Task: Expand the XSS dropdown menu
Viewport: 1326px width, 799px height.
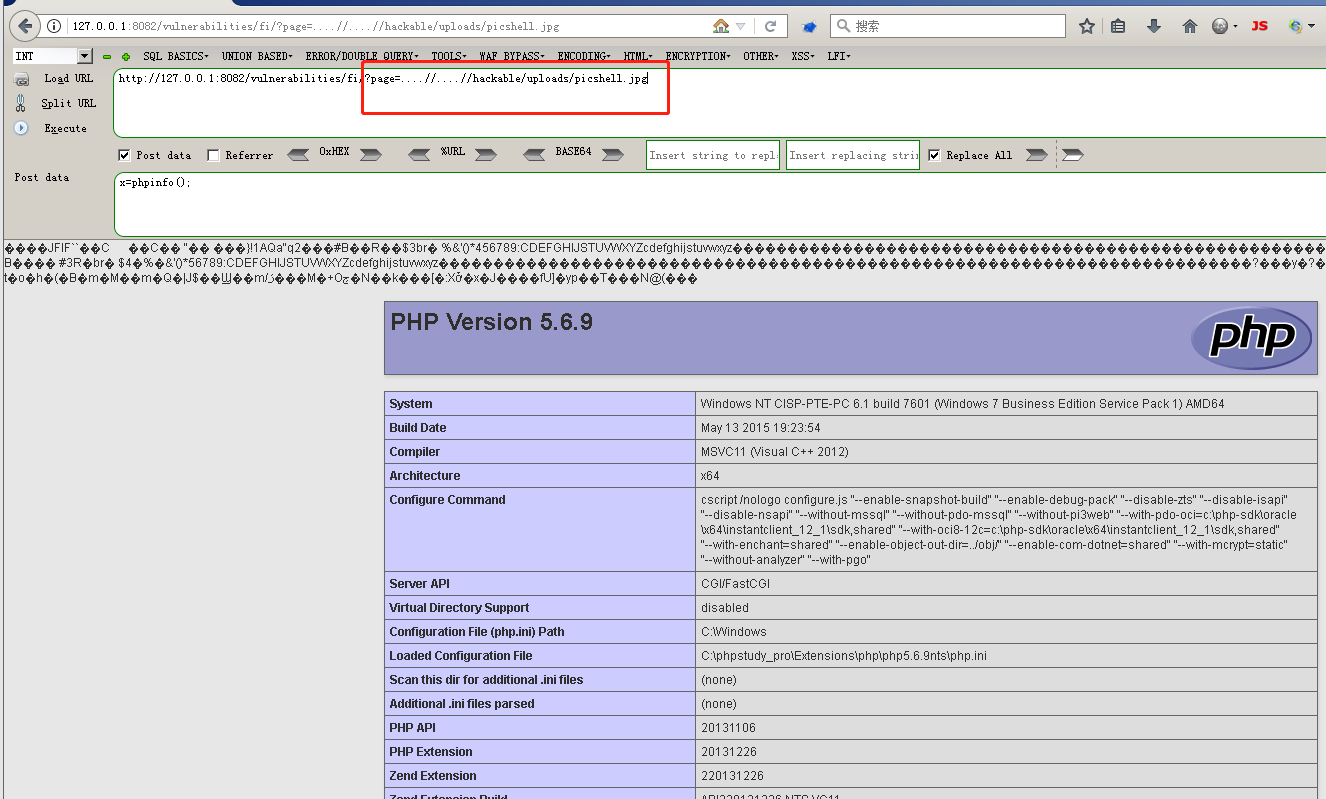Action: point(803,57)
